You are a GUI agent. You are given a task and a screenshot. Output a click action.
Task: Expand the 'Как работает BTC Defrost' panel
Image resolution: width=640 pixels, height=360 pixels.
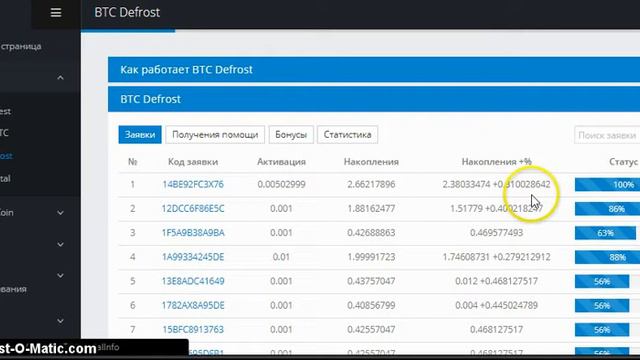coord(374,69)
